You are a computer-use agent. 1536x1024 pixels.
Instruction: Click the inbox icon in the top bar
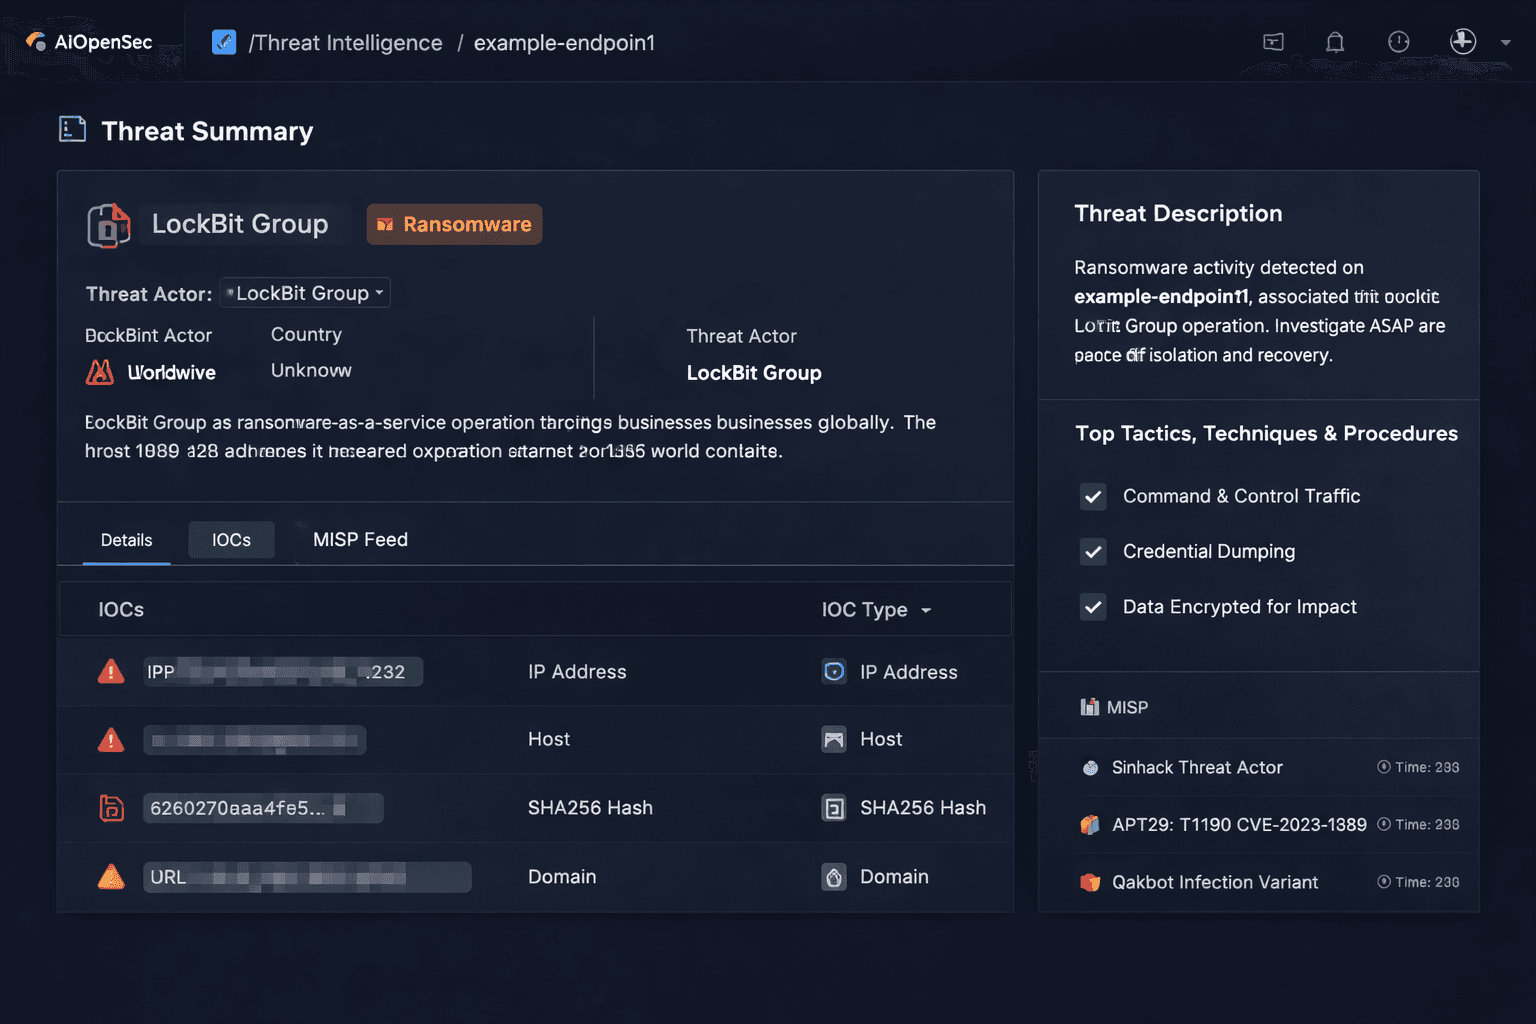click(x=1273, y=41)
